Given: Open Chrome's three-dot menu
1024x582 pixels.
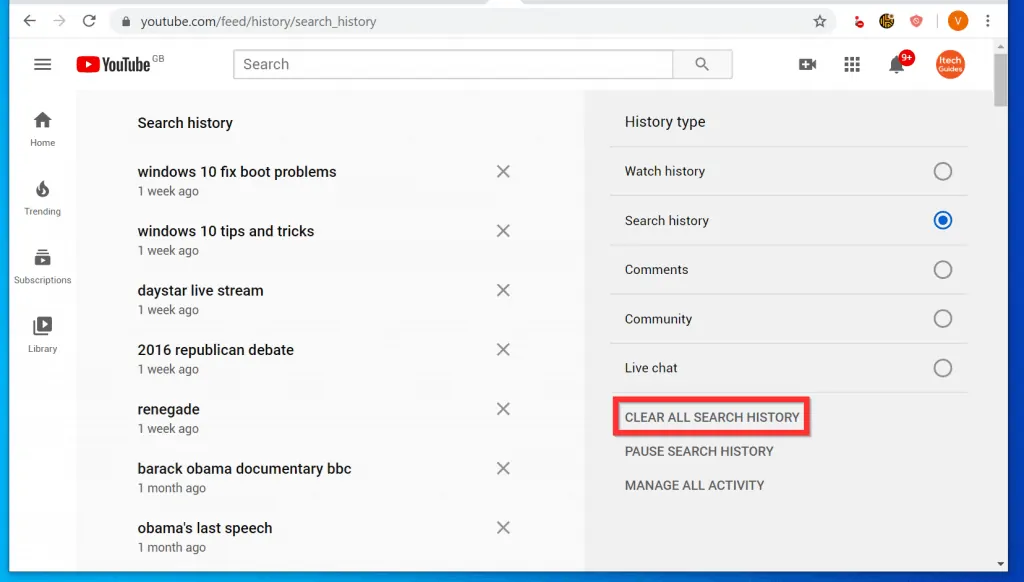Looking at the screenshot, I should (x=988, y=20).
